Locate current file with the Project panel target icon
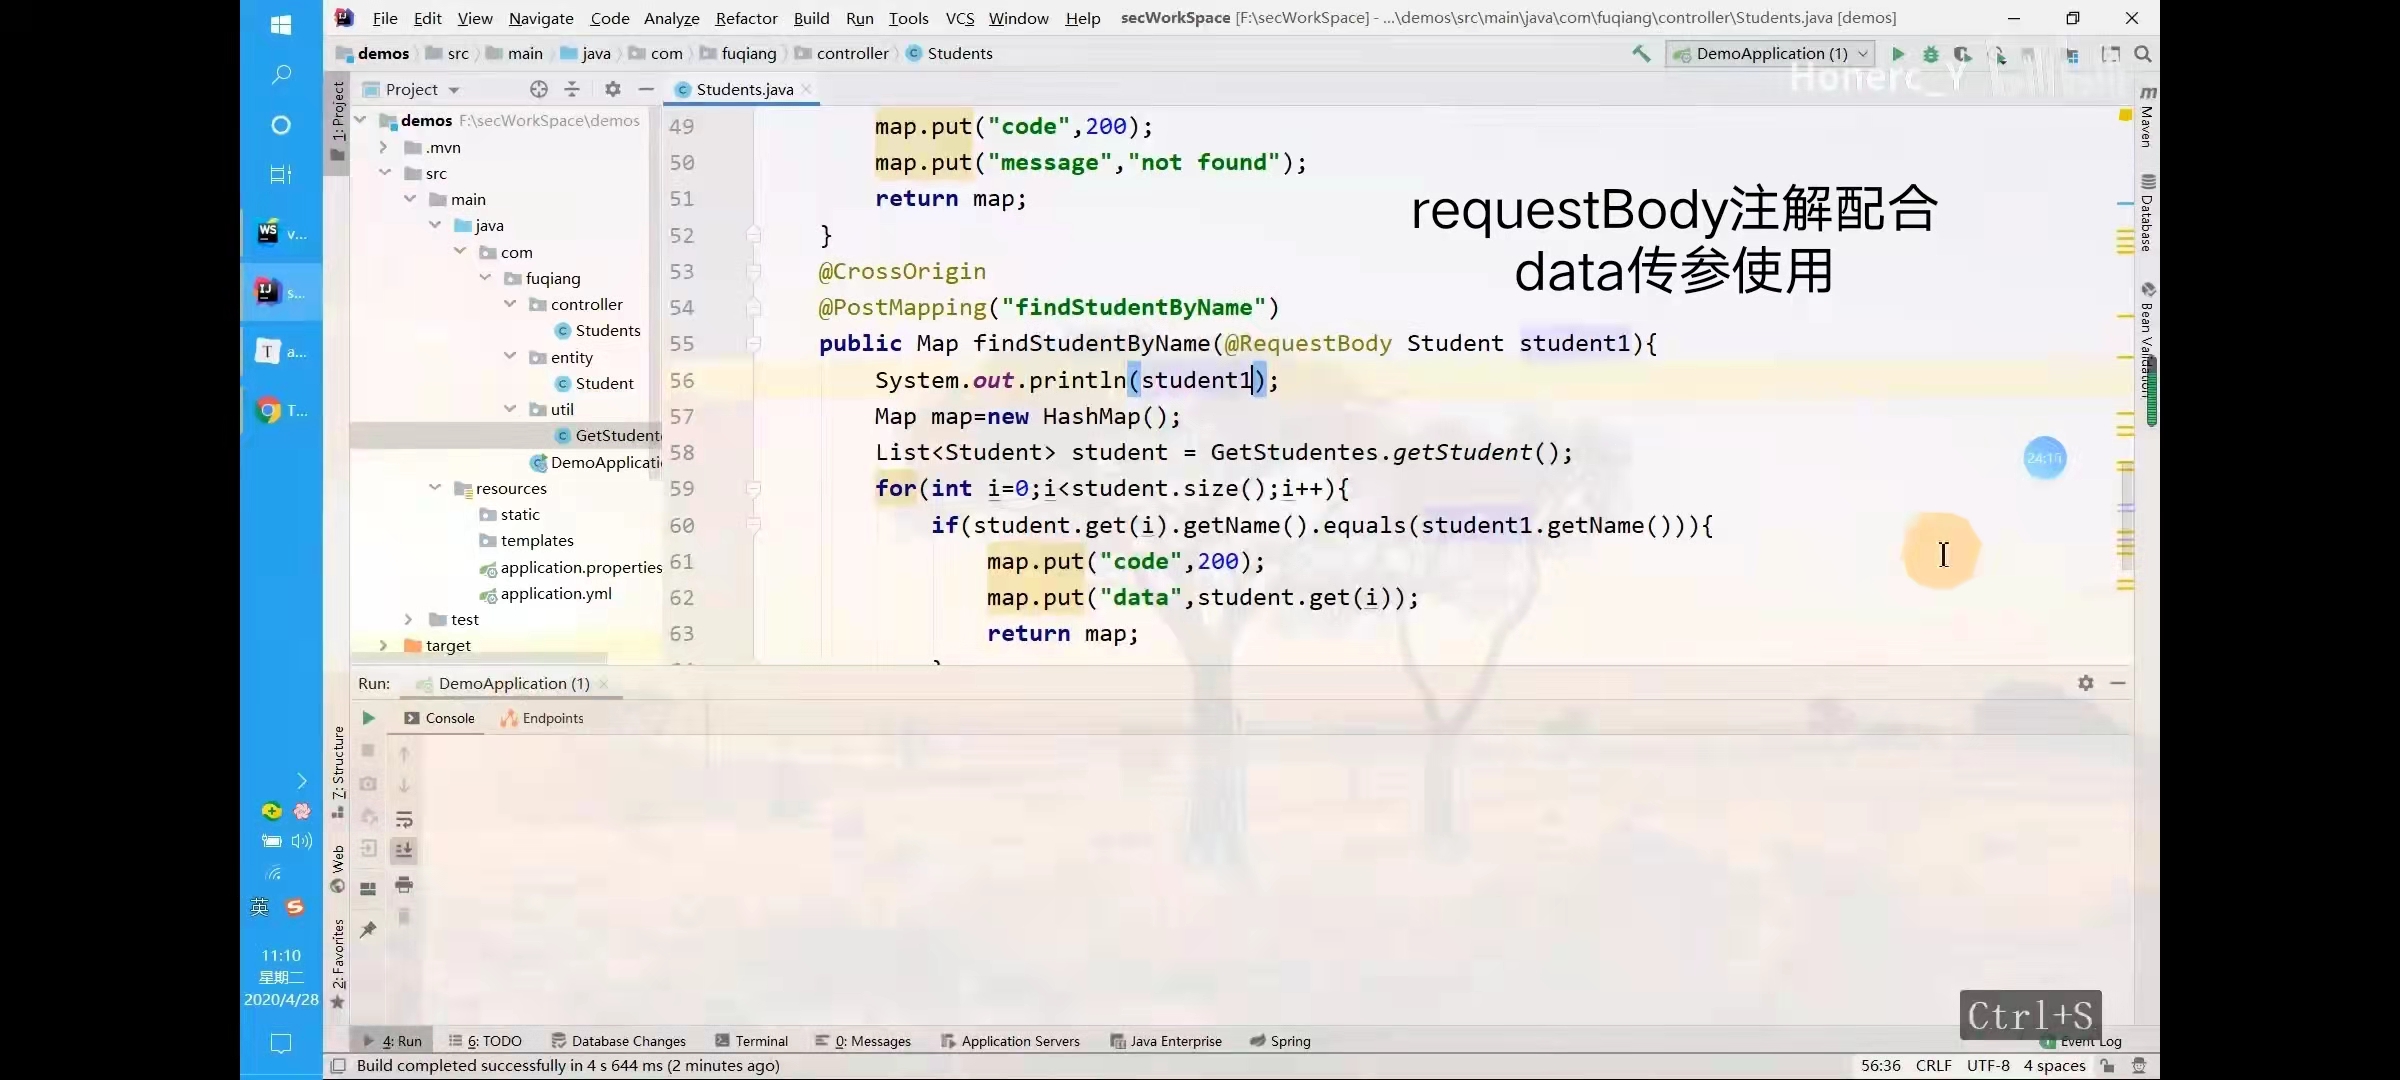Viewport: 2400px width, 1080px height. tap(539, 89)
